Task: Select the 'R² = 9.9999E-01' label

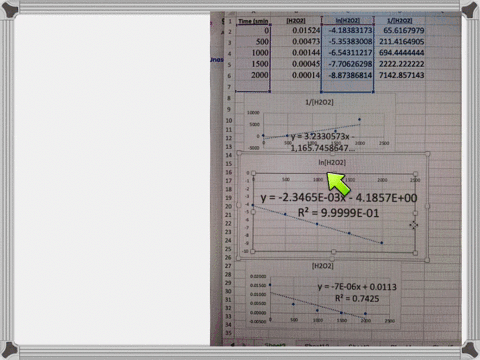Action: [338, 213]
